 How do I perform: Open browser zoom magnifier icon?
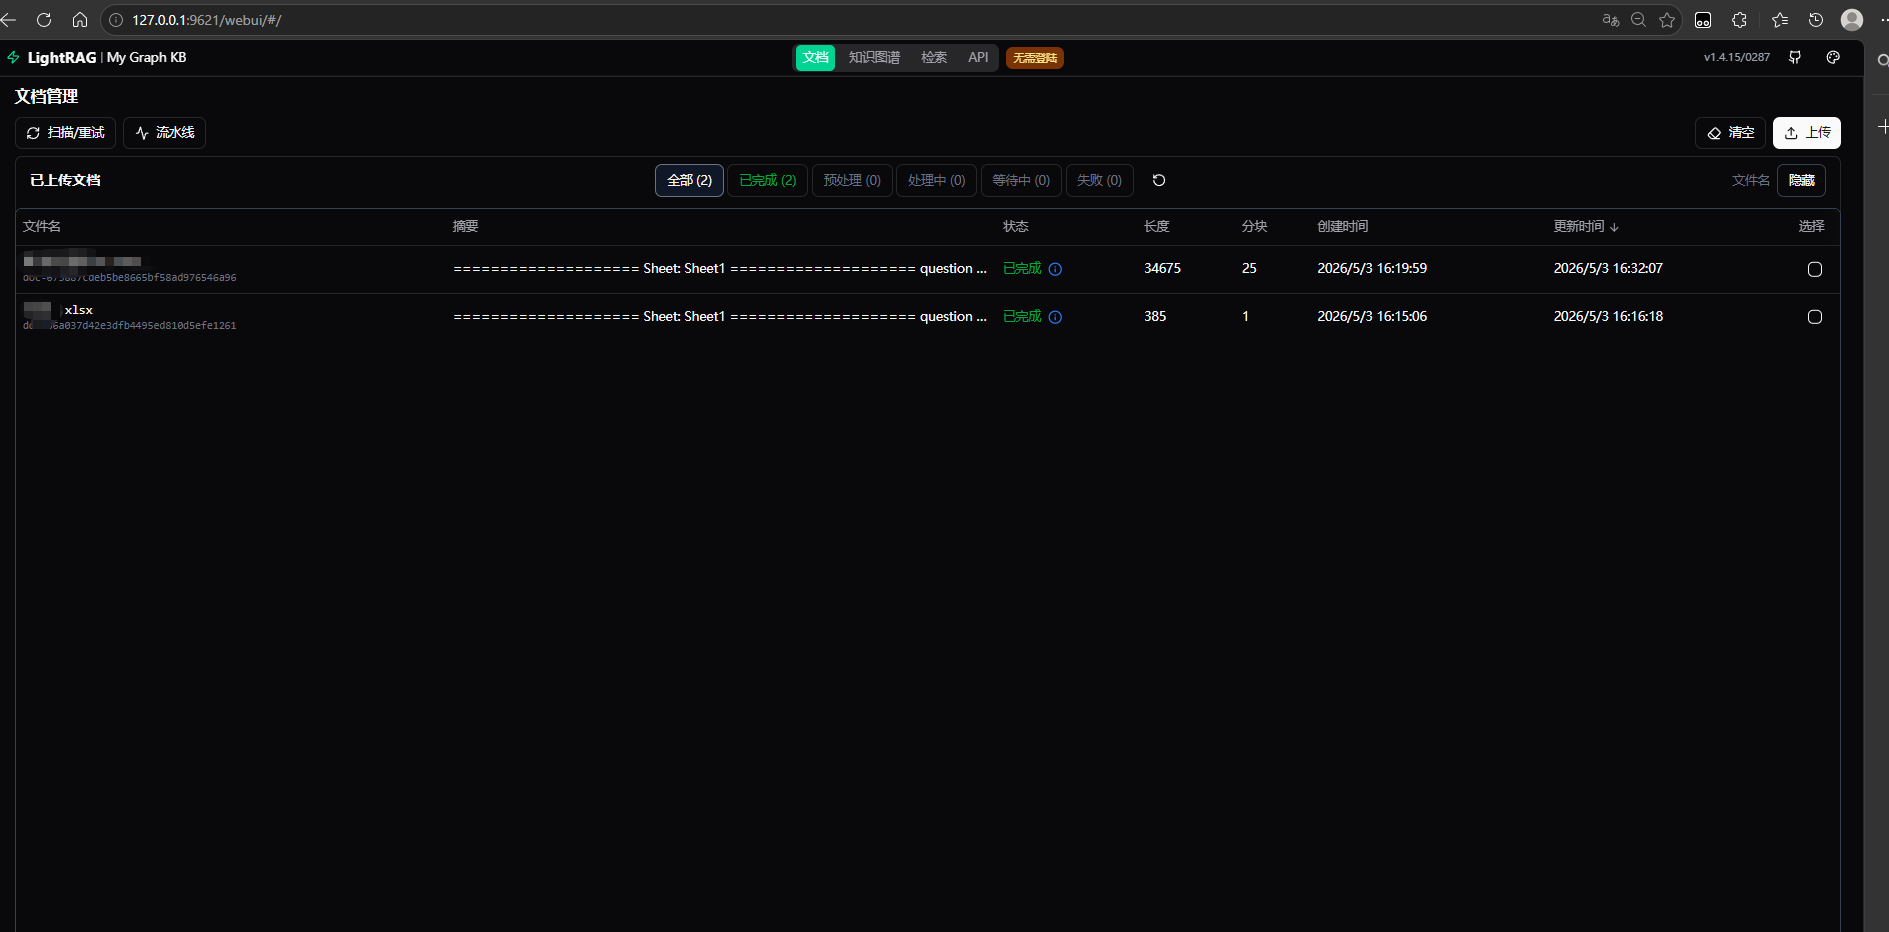(1639, 20)
